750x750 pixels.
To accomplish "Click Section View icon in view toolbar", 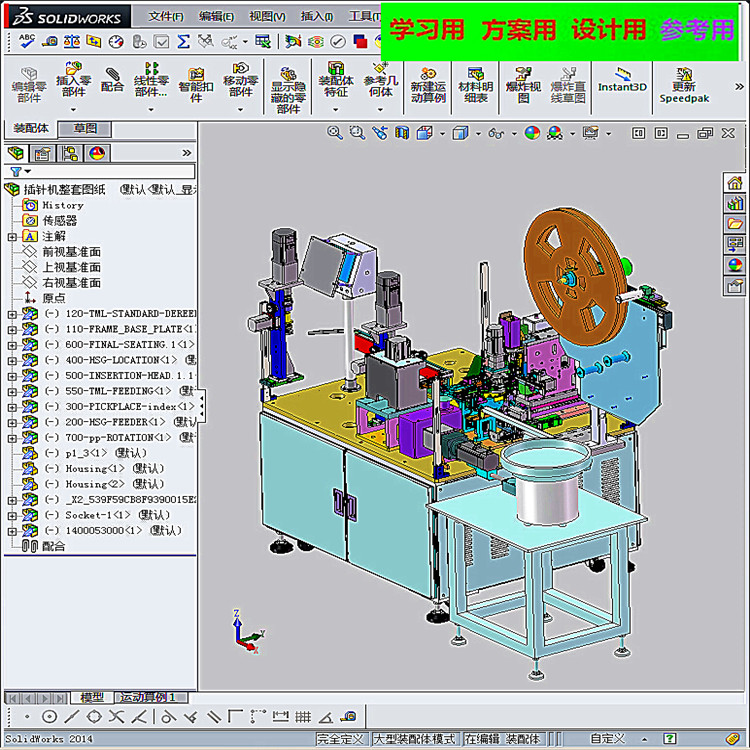I will click(402, 132).
